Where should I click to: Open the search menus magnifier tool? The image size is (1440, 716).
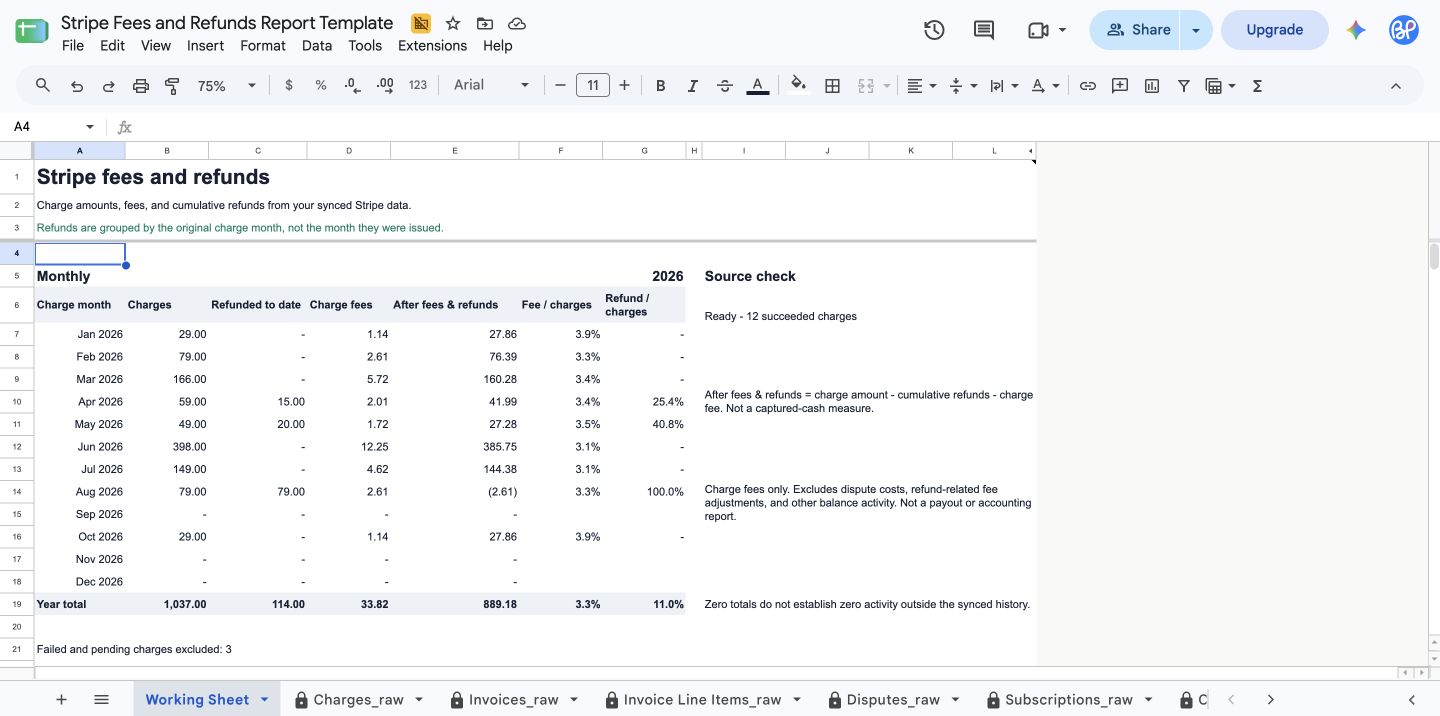[x=43, y=86]
